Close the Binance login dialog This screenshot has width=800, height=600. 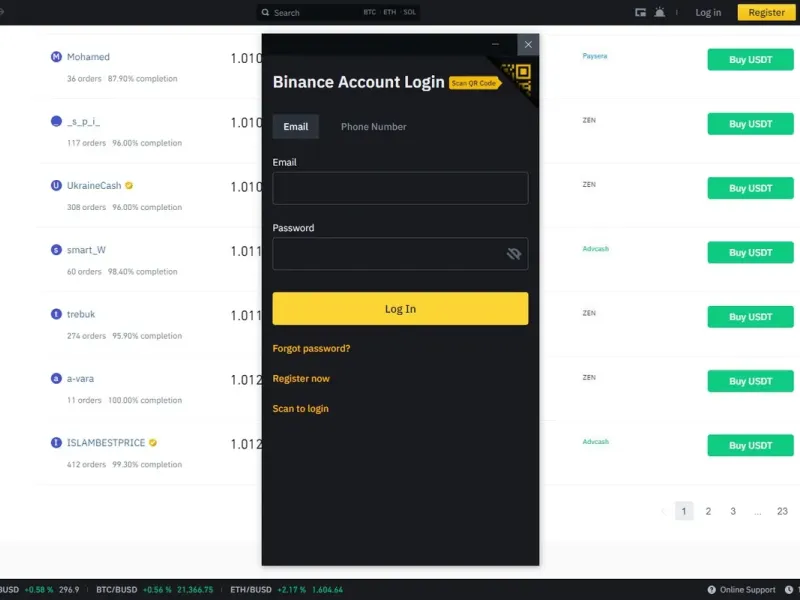528,44
